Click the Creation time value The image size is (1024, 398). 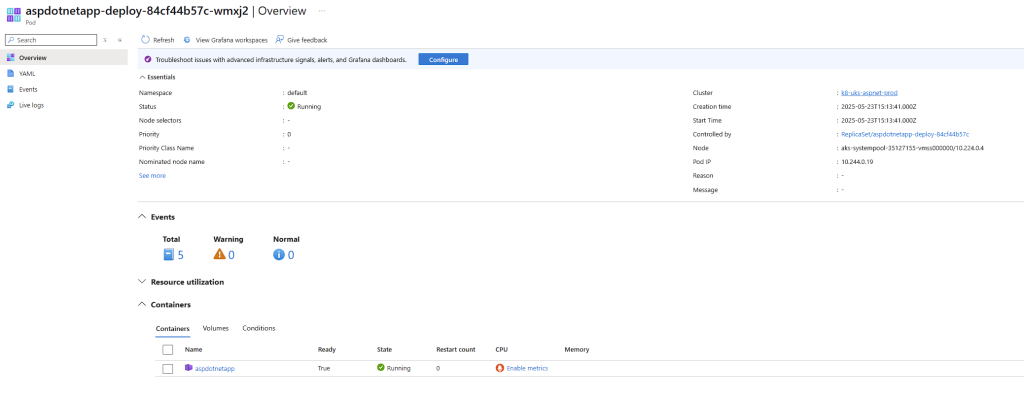(x=879, y=107)
